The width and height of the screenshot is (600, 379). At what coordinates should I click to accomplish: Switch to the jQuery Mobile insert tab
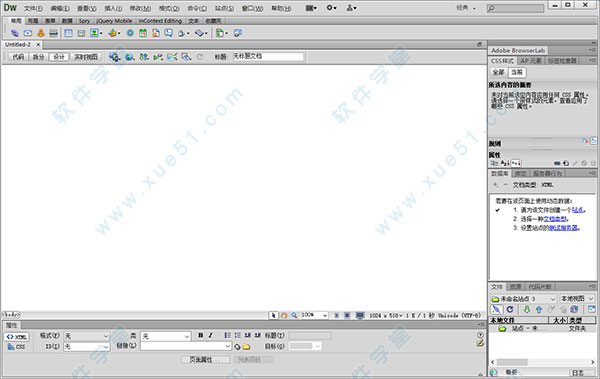[x=114, y=21]
